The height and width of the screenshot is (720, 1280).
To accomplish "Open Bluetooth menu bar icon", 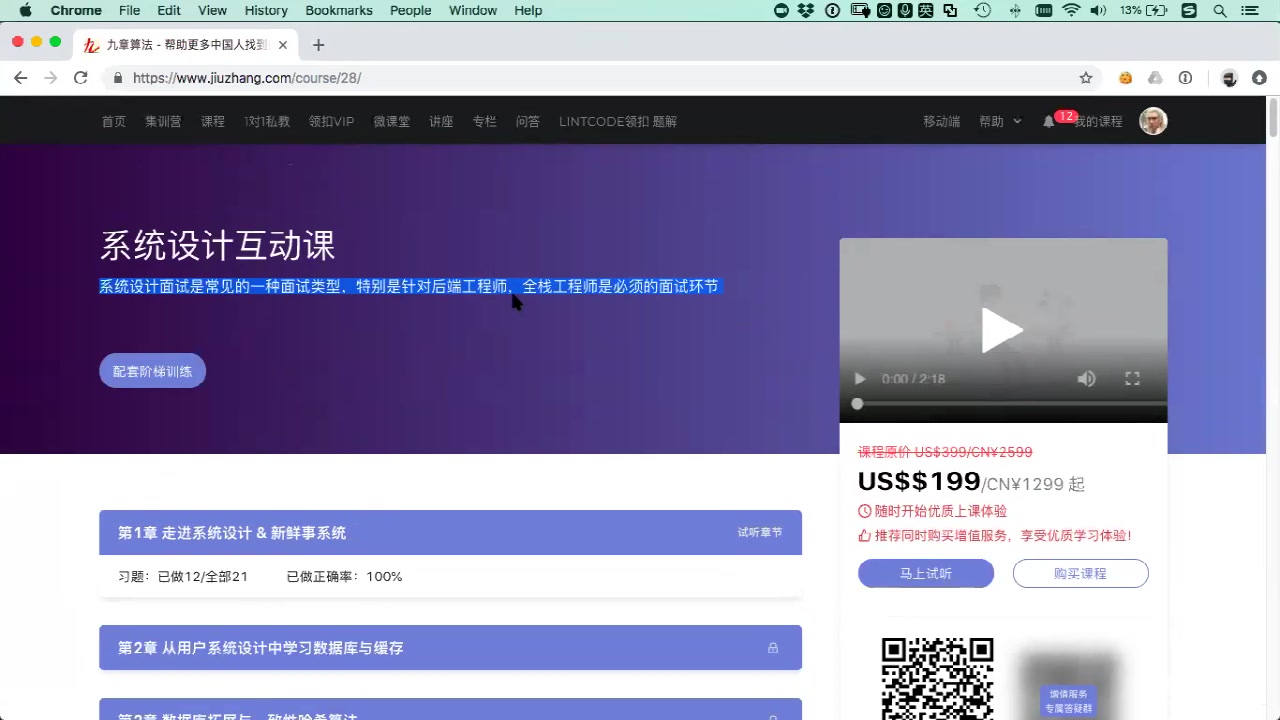I will [1015, 10].
